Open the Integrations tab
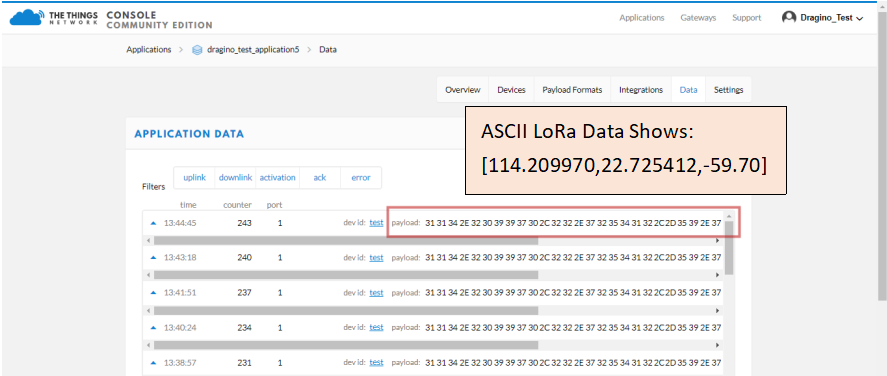Image resolution: width=887 pixels, height=376 pixels. [x=641, y=89]
